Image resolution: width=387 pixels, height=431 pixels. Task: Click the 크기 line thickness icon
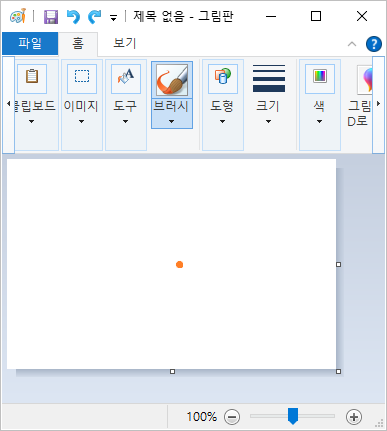point(269,79)
